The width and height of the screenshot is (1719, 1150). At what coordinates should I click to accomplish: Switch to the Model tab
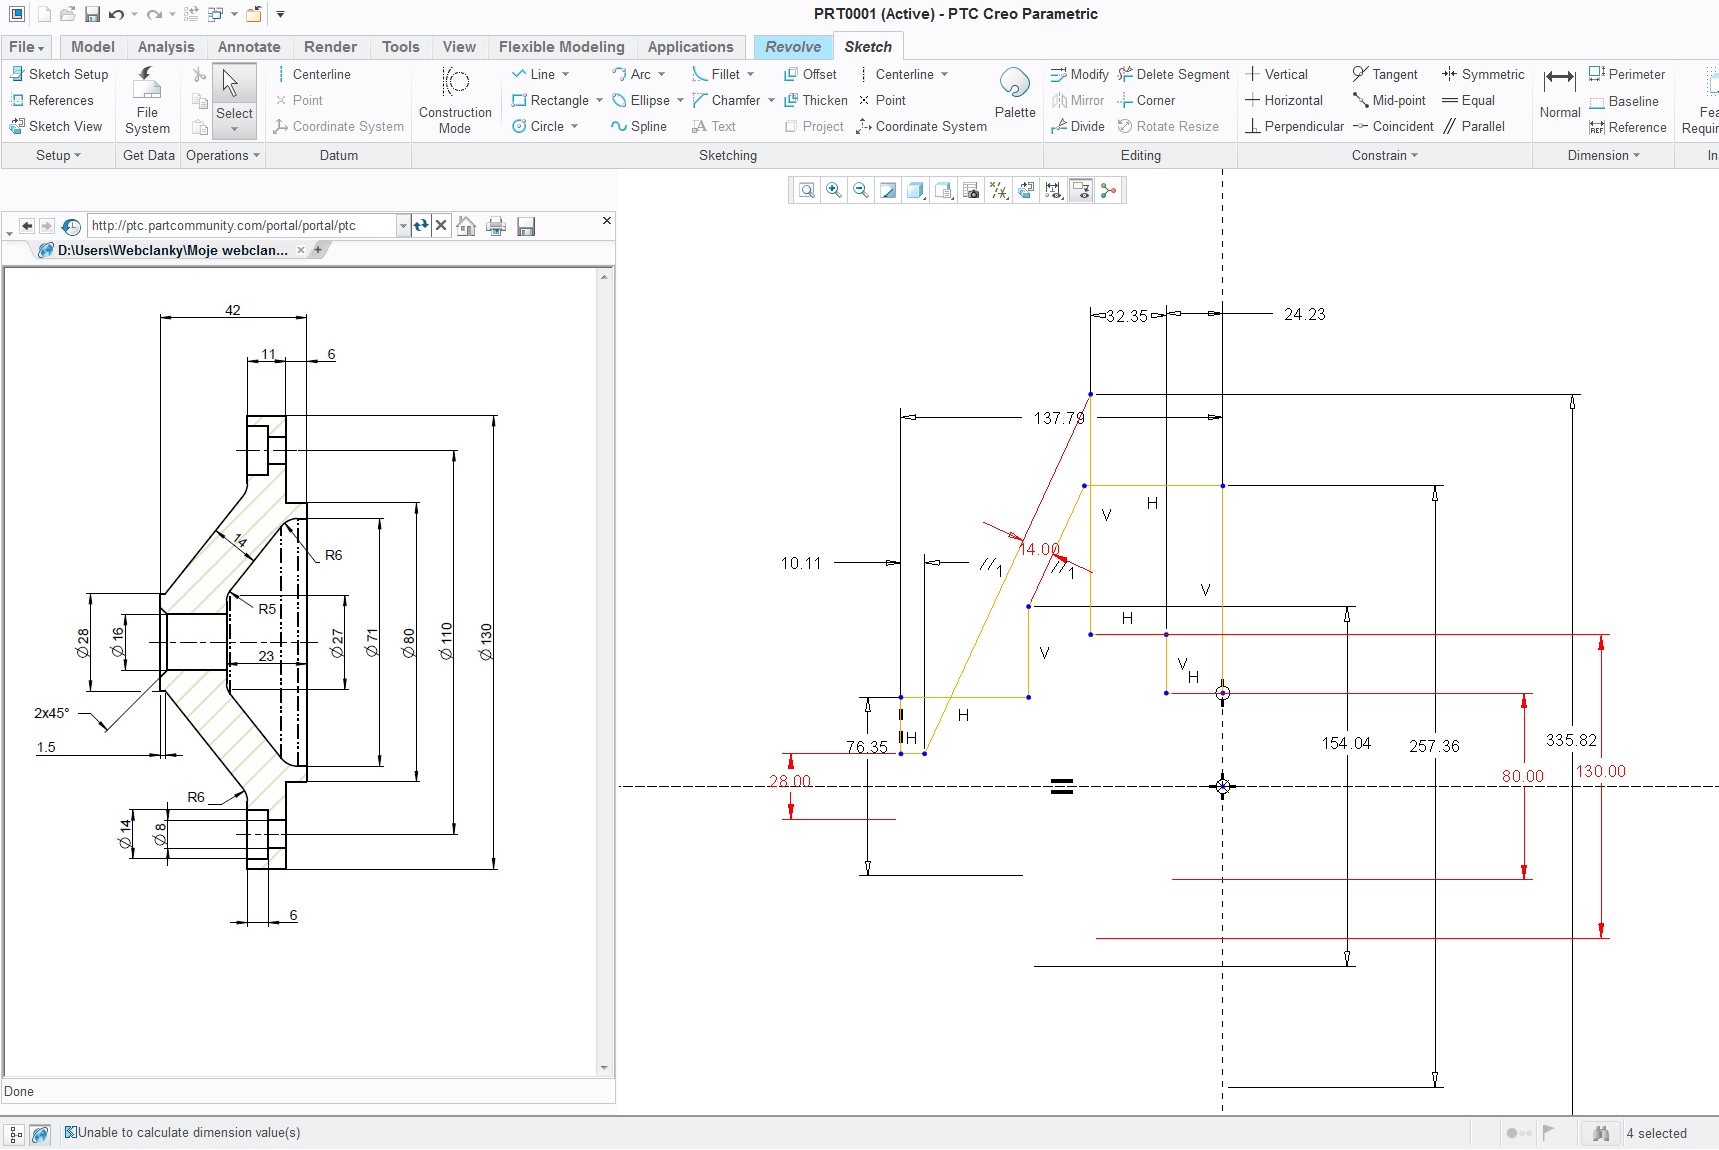93,47
